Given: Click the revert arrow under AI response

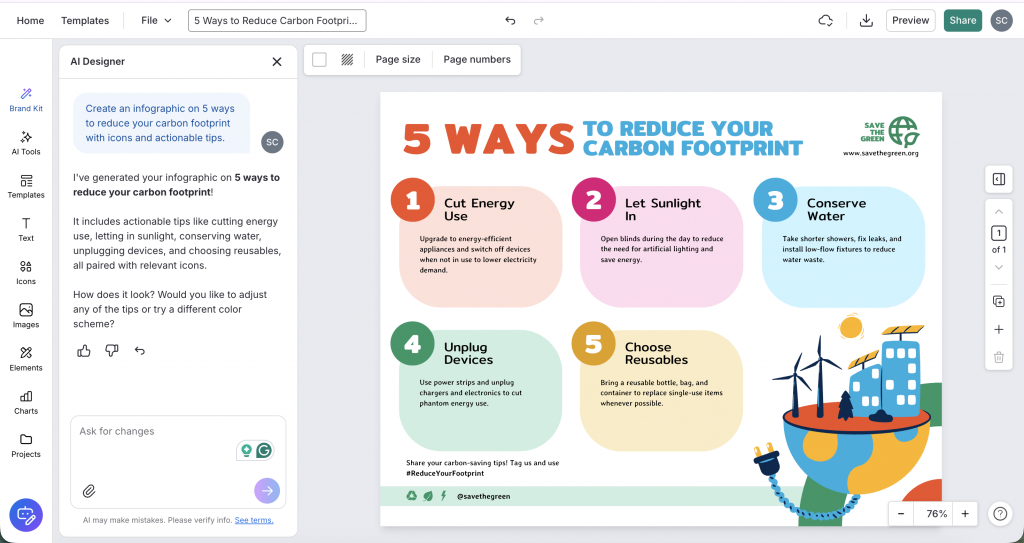Looking at the screenshot, I should point(140,351).
